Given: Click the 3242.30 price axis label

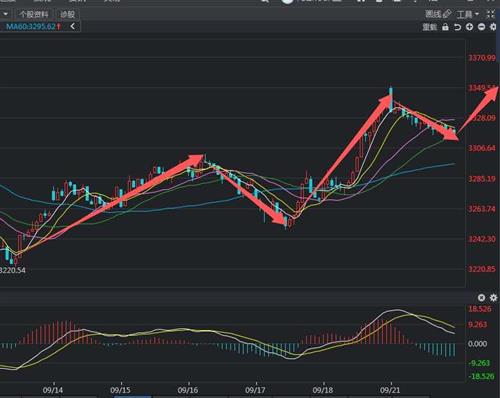Looking at the screenshot, I should click(482, 239).
